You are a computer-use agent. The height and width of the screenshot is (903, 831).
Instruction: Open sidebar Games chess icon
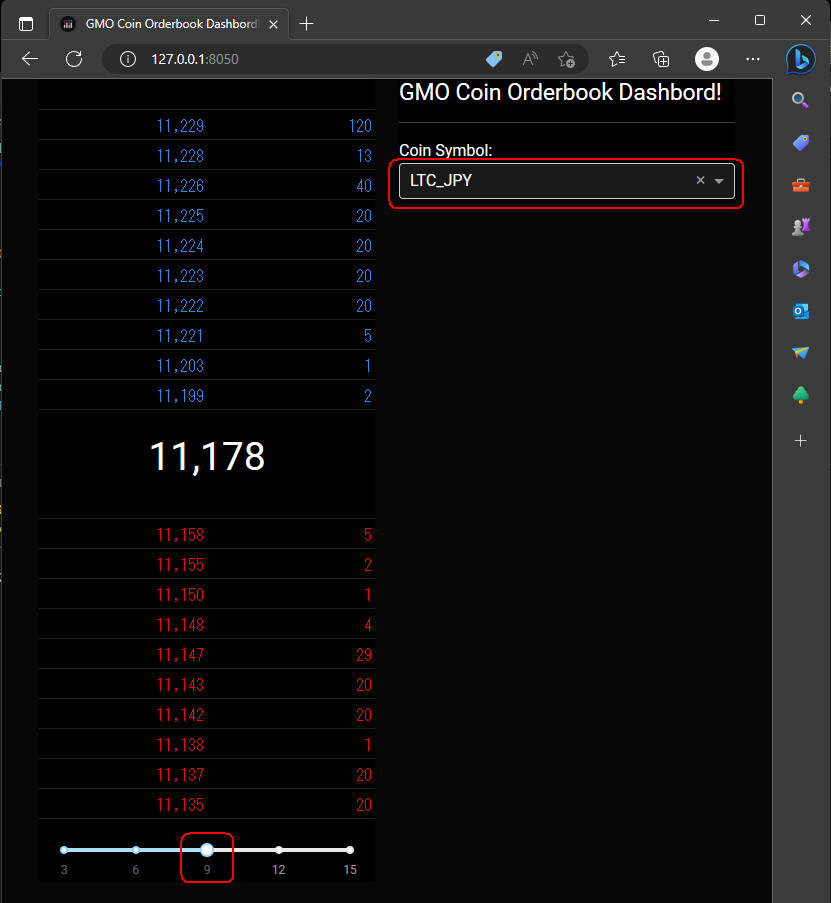[x=800, y=227]
